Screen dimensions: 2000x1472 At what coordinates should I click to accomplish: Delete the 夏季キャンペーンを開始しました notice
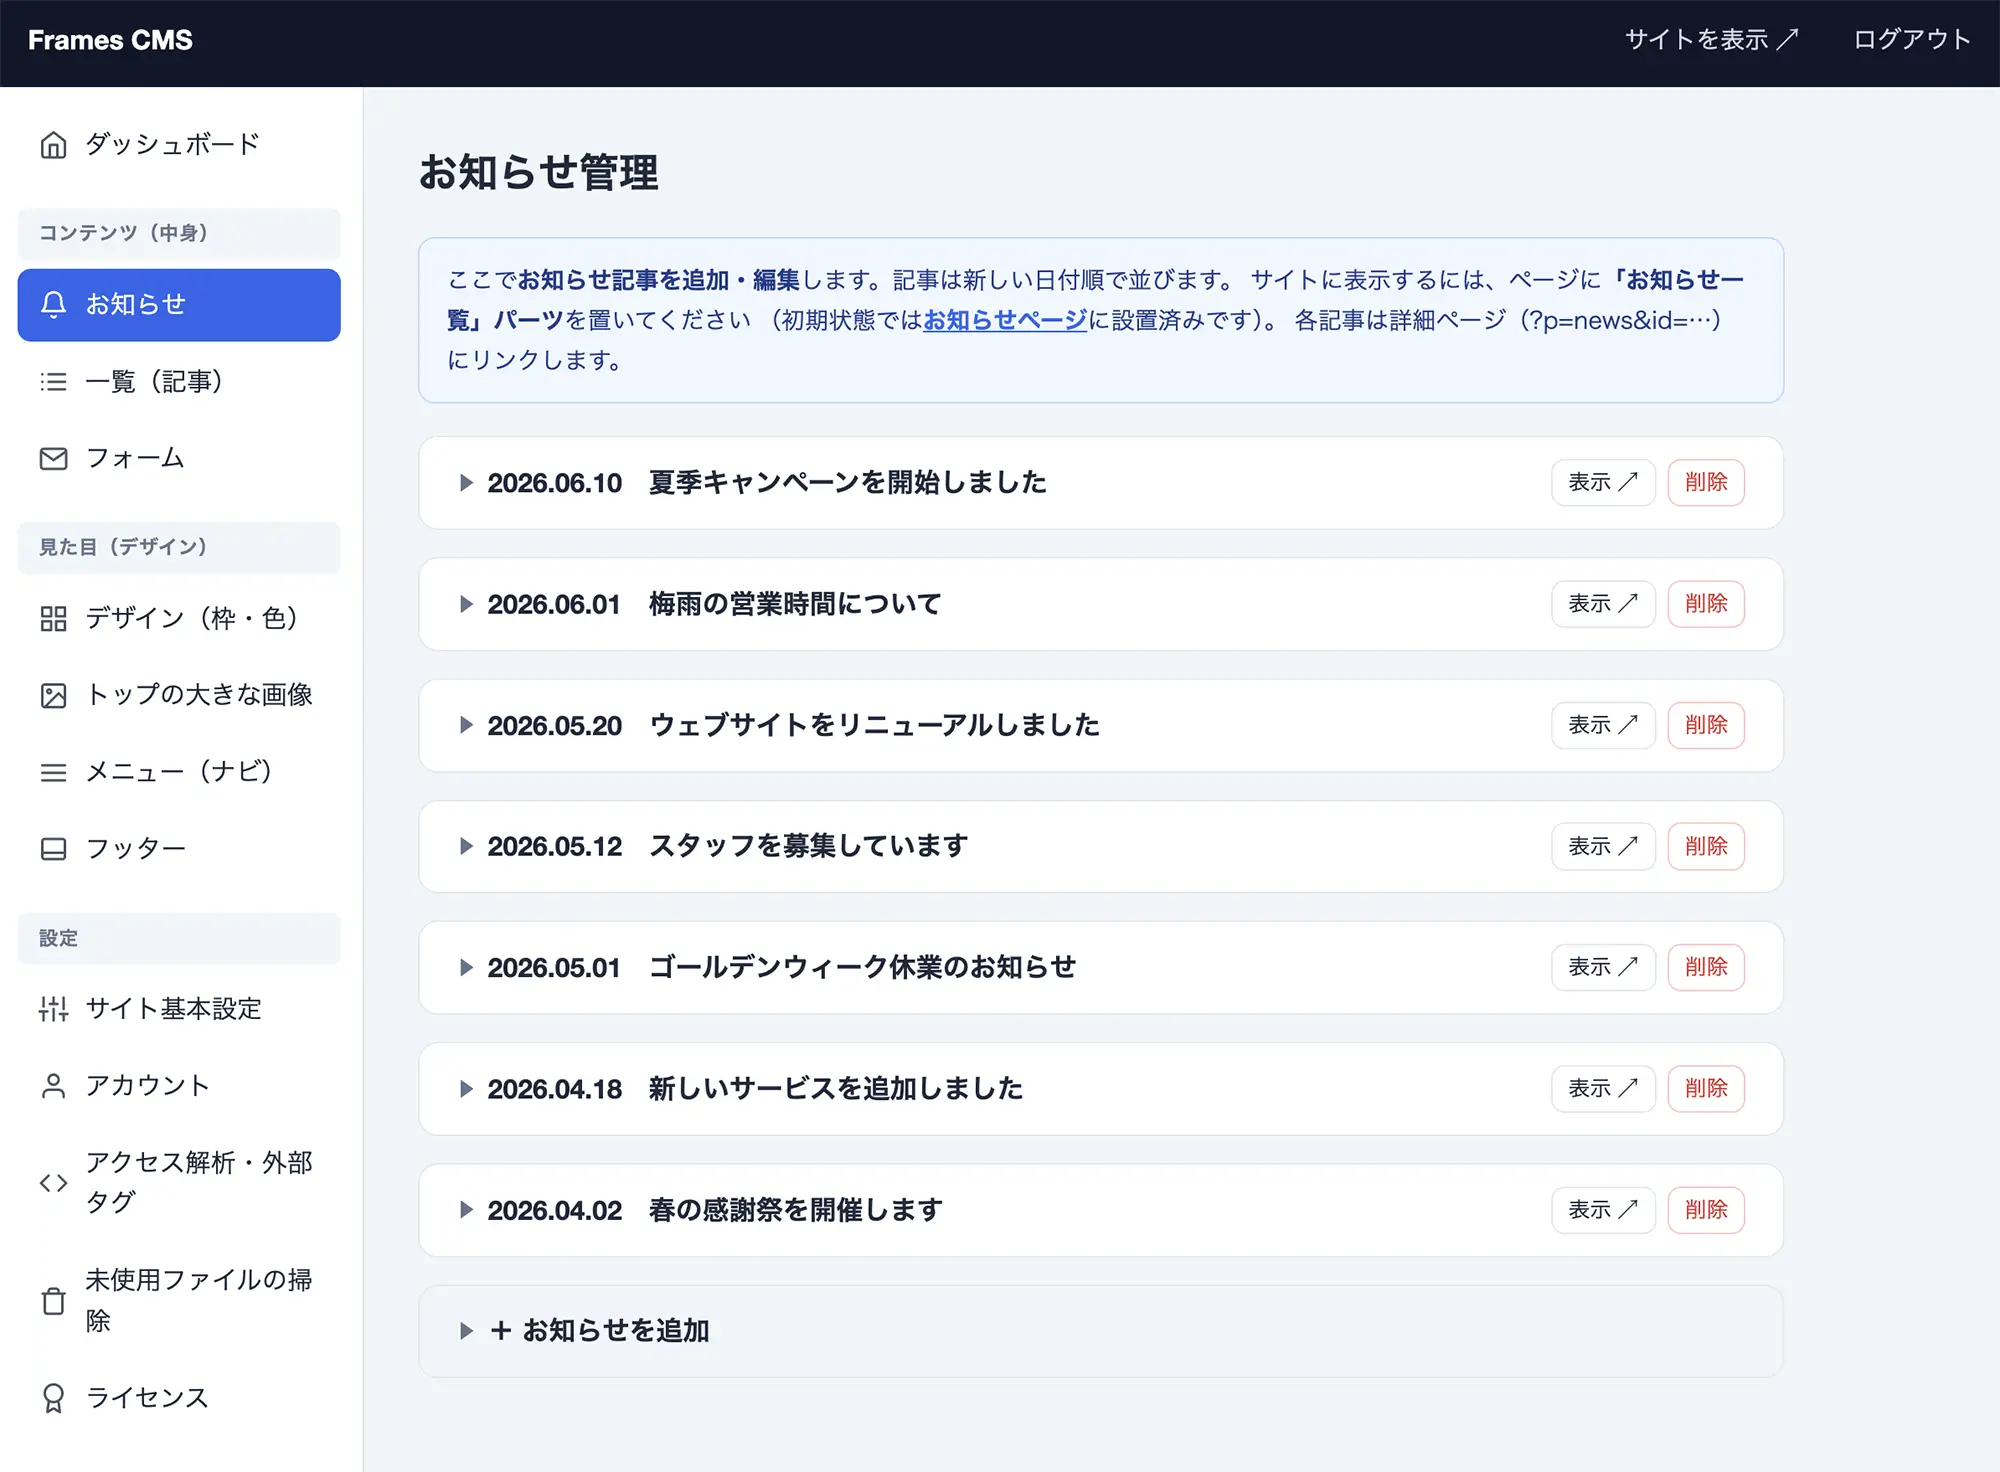[x=1706, y=483]
